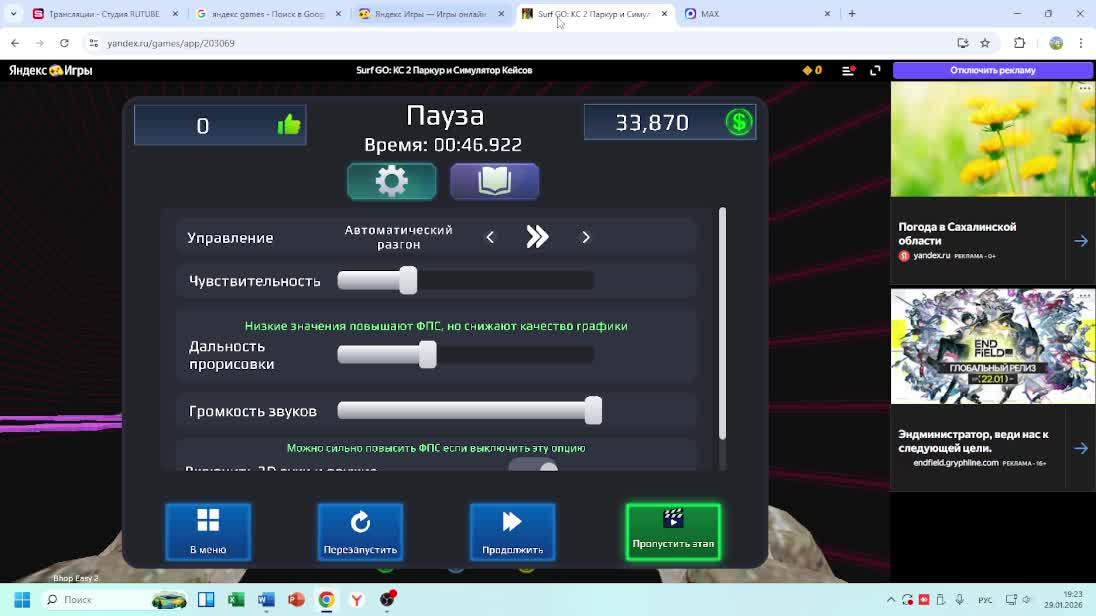Open Windows Start menu
Screen dimensions: 1096x616
point(22,600)
